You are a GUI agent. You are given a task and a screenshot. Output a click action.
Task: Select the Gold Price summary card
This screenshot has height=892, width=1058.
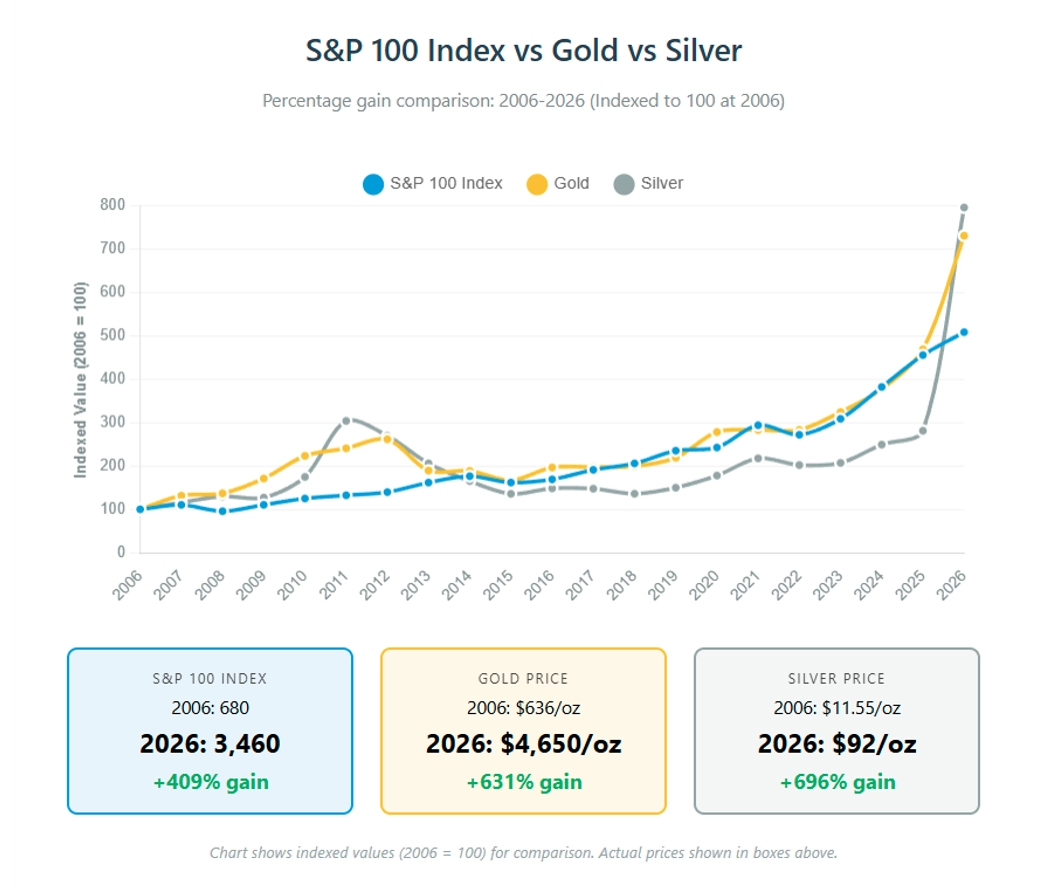coord(523,730)
